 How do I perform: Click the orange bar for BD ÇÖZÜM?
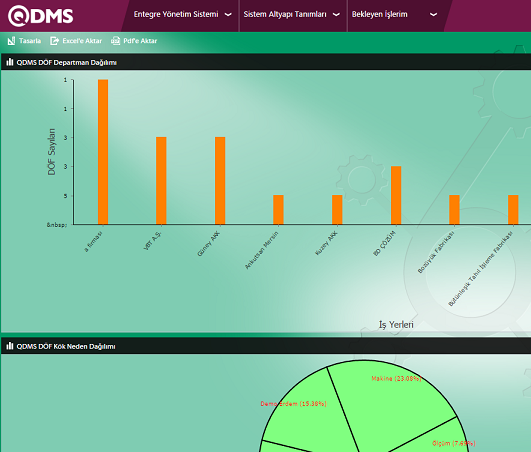(x=396, y=195)
